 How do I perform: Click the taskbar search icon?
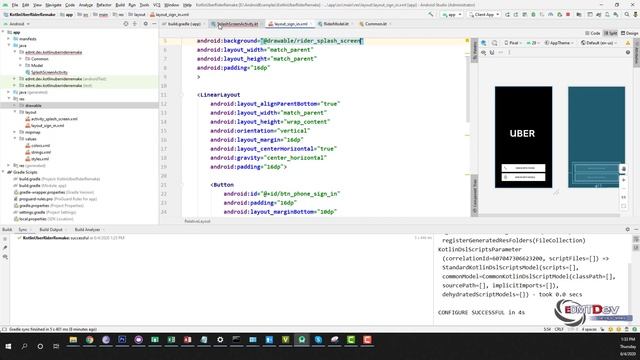[24, 346]
